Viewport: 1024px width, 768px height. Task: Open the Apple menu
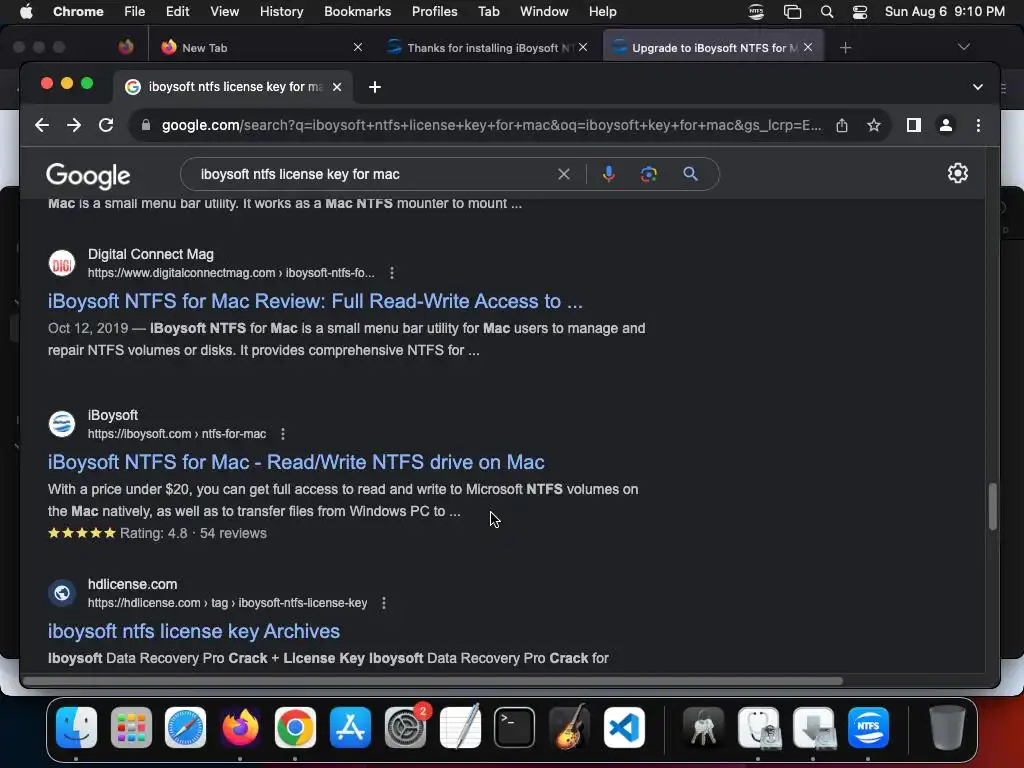coord(26,12)
